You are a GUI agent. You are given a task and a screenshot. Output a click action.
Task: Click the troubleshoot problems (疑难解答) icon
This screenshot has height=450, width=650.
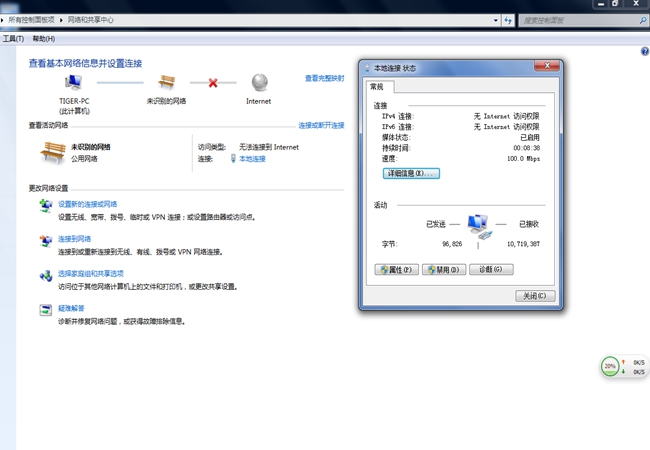coord(46,310)
